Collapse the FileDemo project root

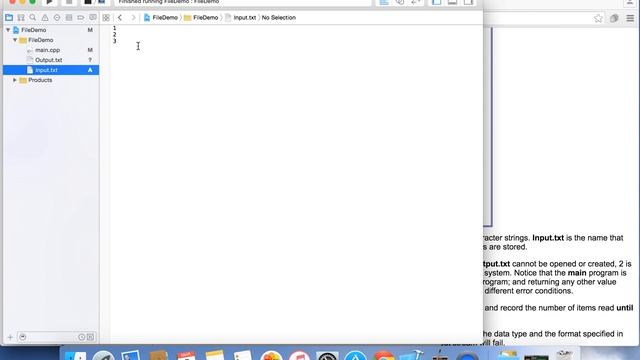[8, 30]
